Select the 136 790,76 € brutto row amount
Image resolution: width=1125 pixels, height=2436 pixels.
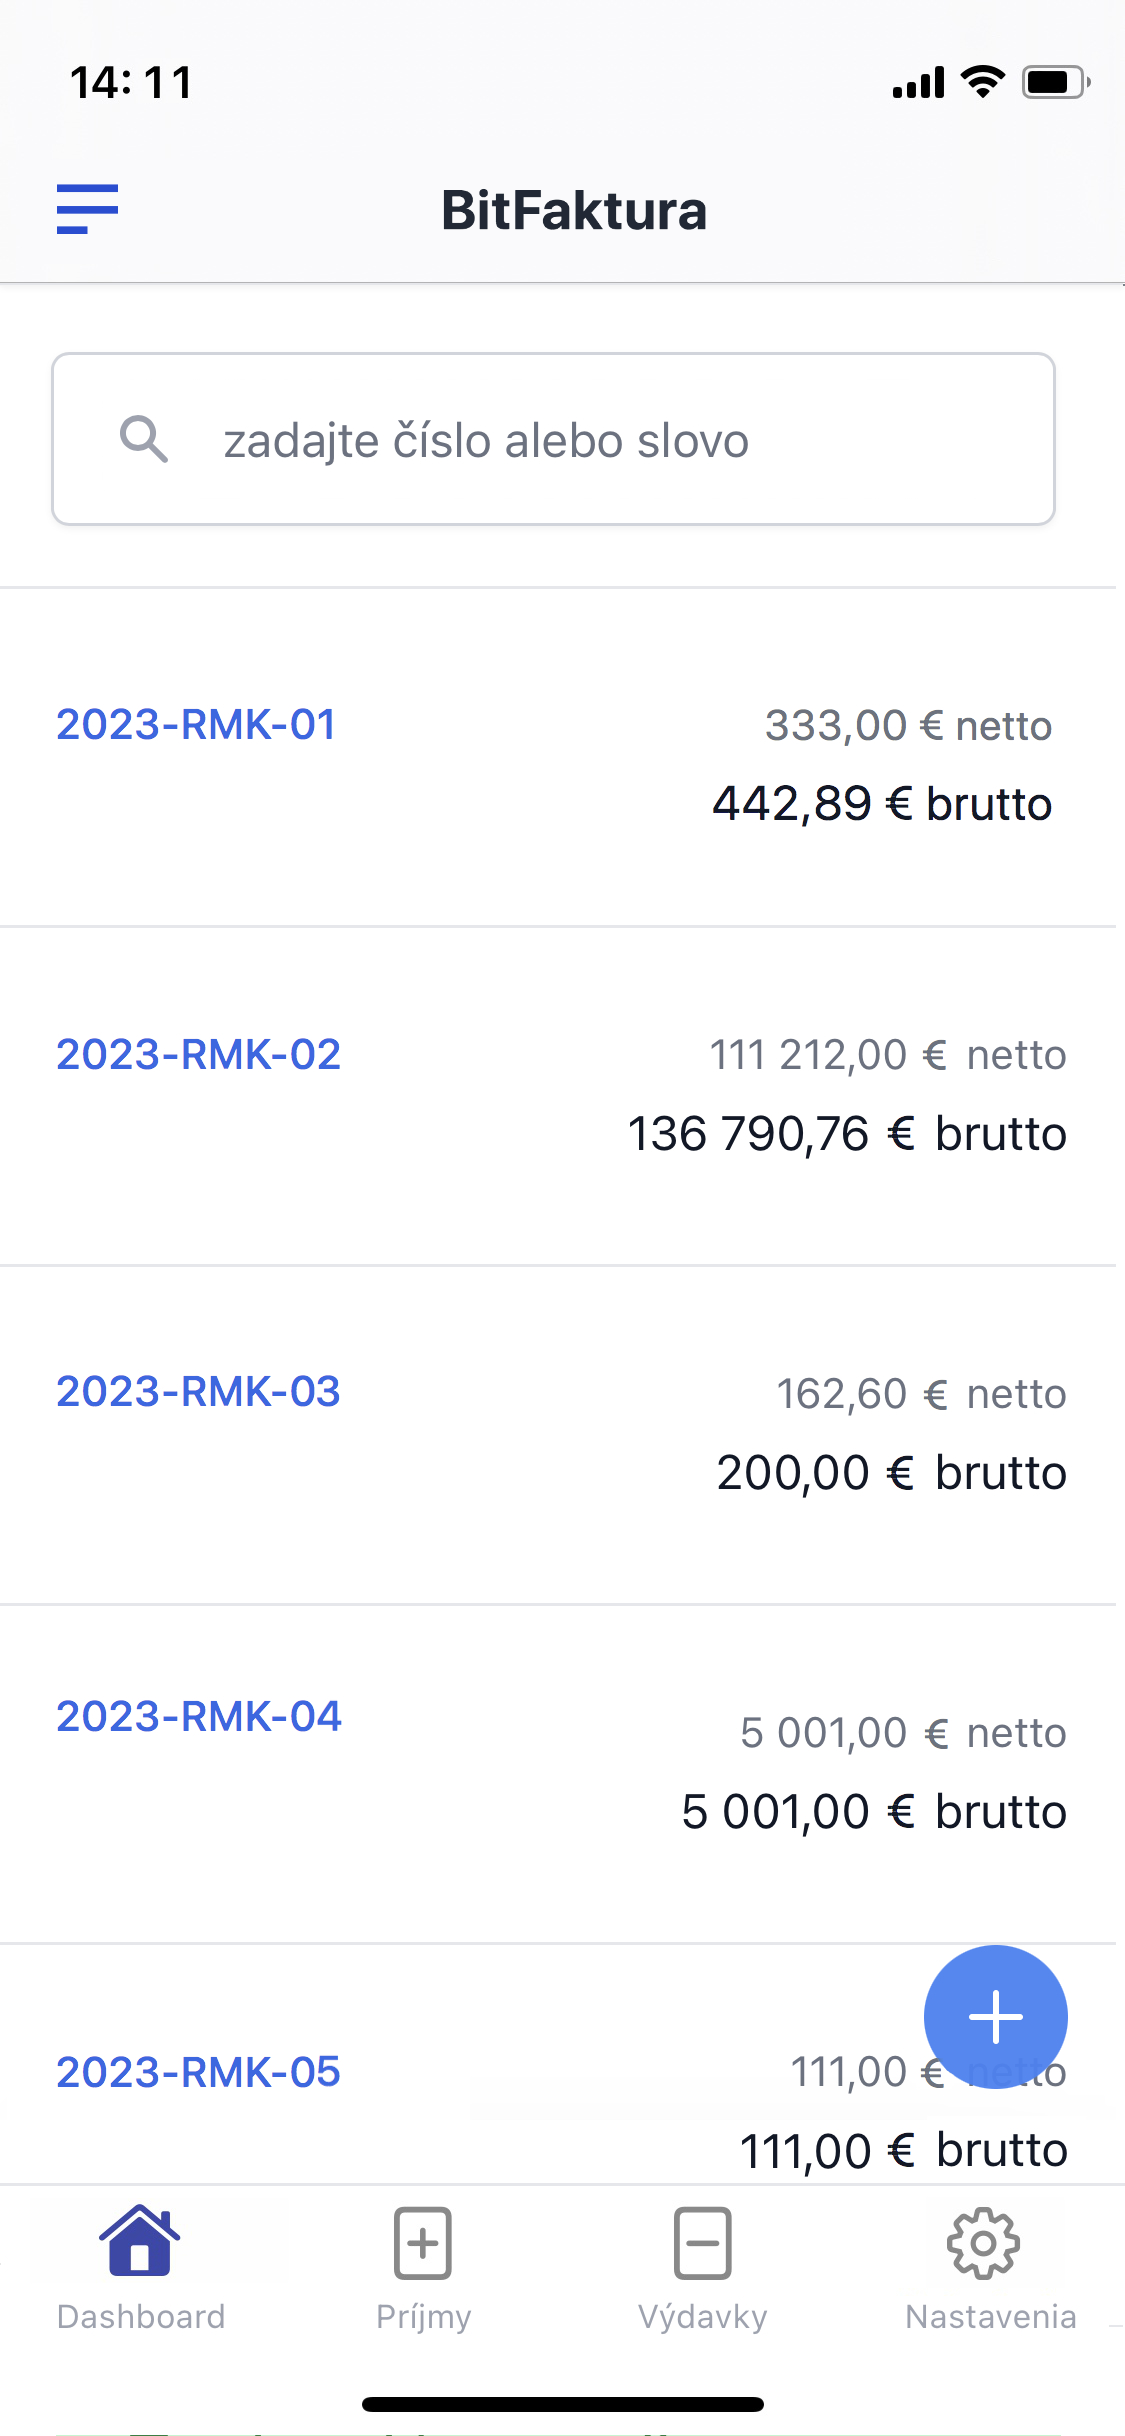point(847,1134)
